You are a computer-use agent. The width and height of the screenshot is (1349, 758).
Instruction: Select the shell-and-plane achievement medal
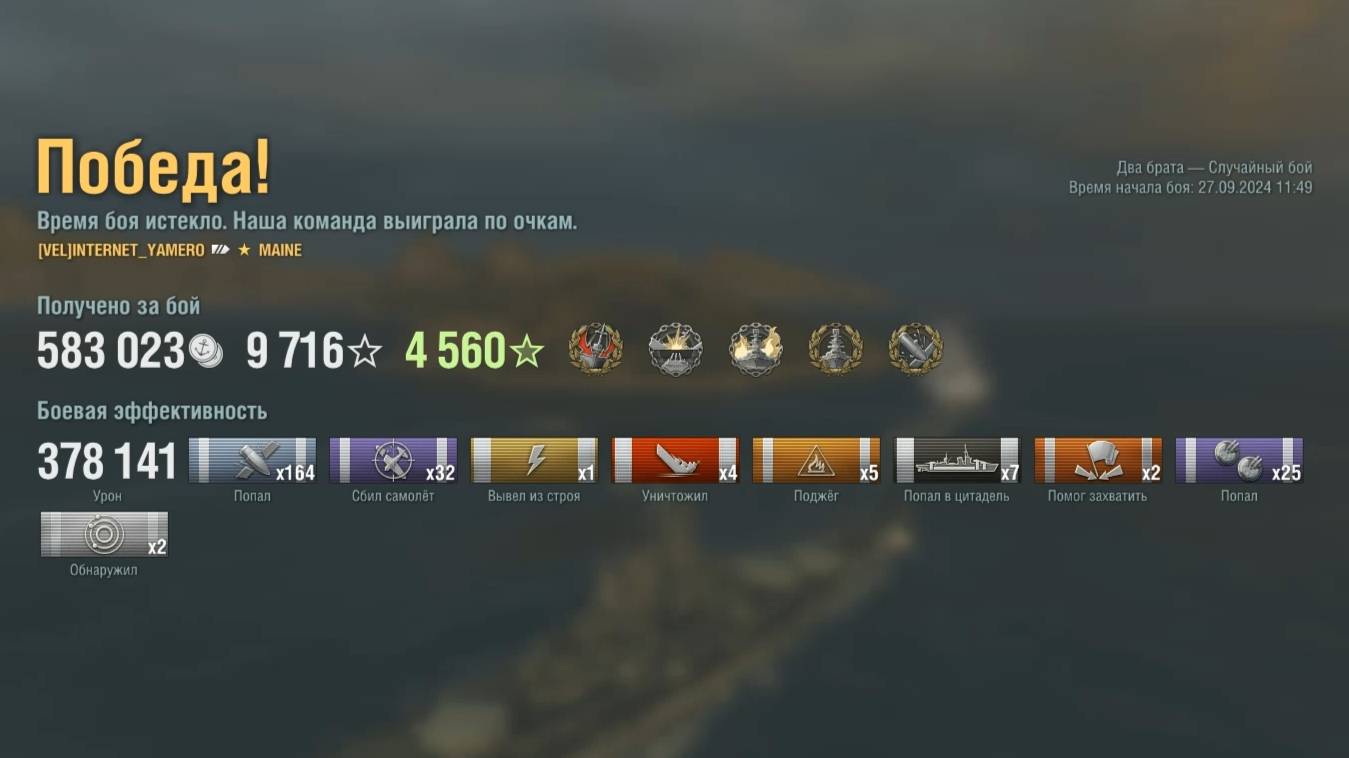click(916, 349)
